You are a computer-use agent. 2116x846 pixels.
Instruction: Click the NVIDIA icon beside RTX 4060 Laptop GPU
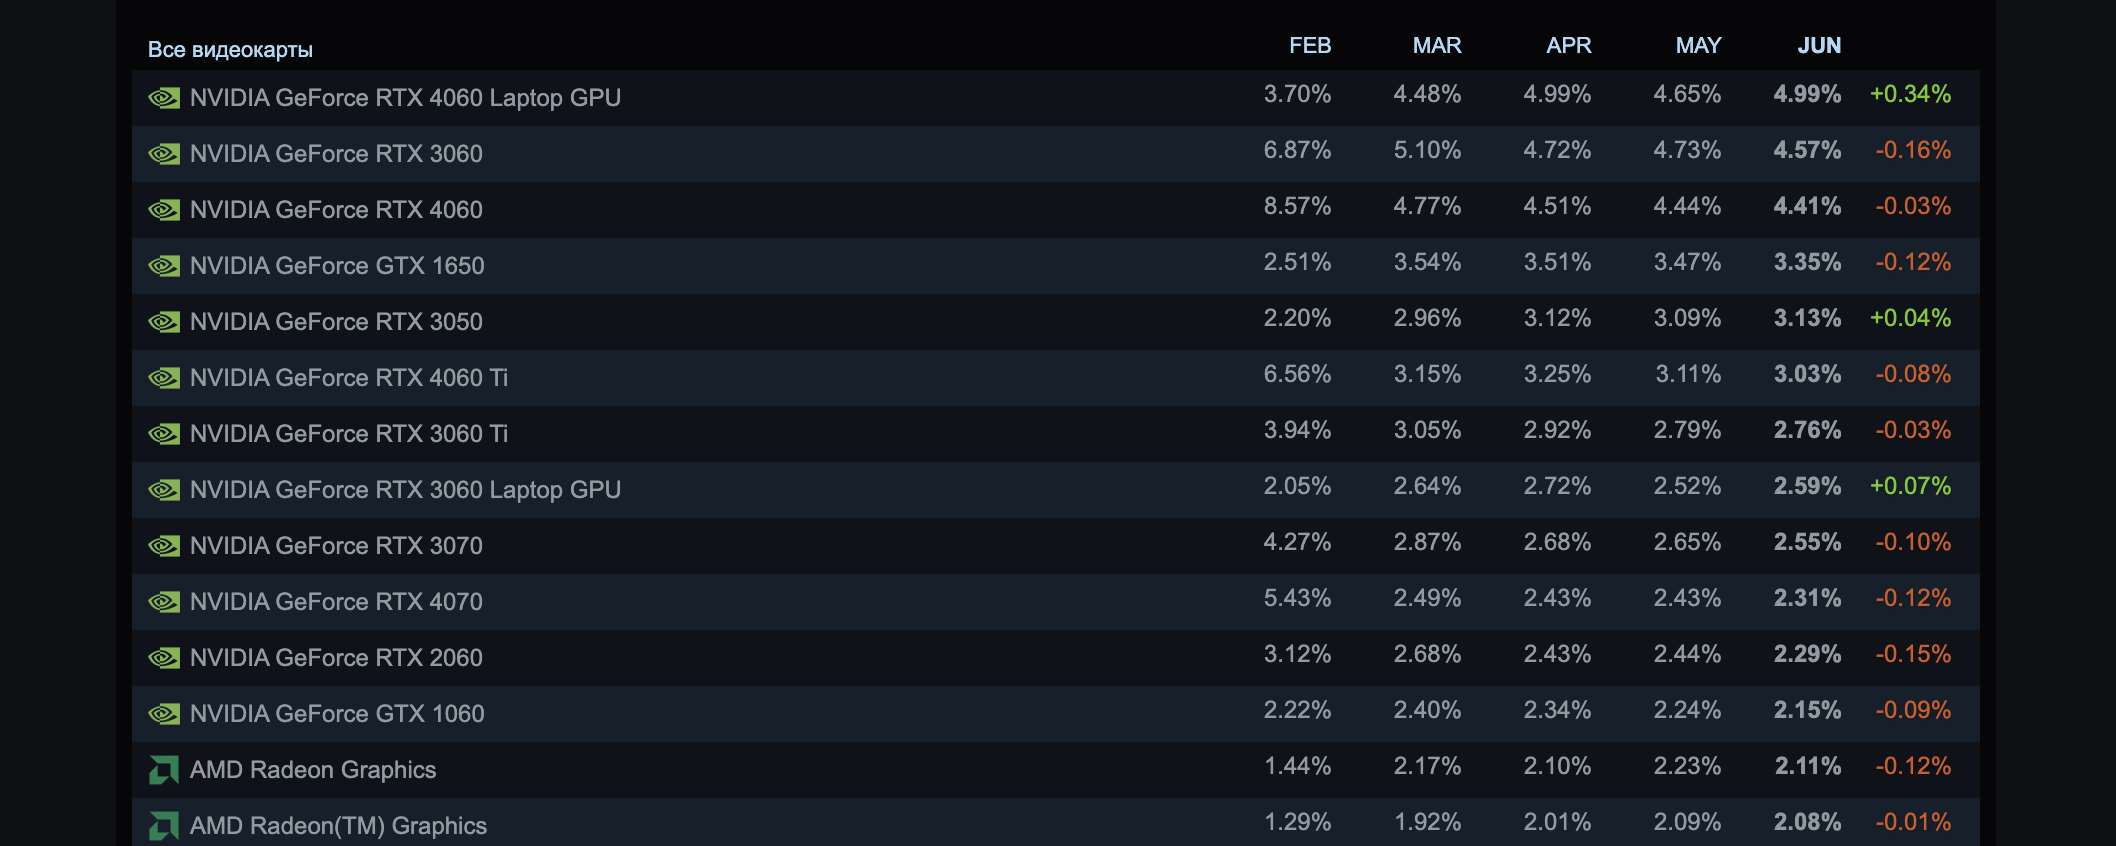point(164,97)
